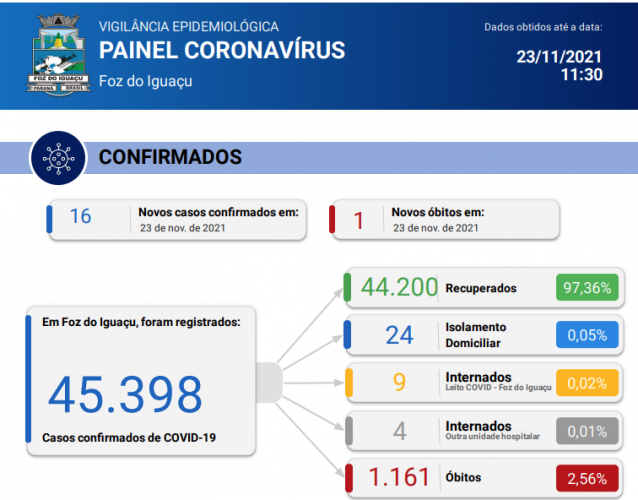Click the total 45.398 figure
This screenshot has width=638, height=500.
[x=125, y=395]
